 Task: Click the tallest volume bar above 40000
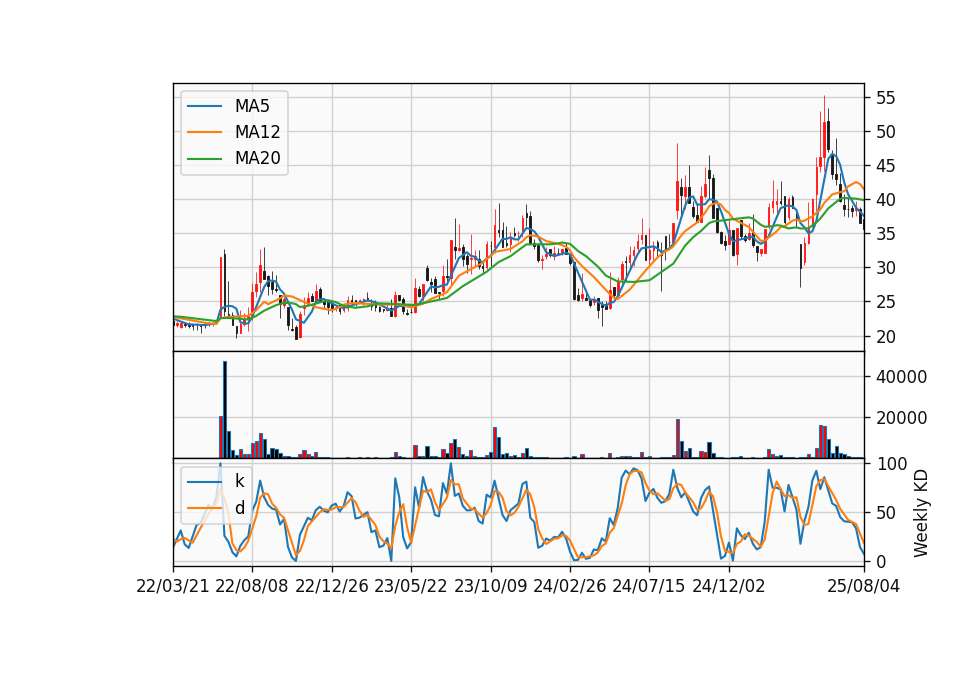click(225, 410)
